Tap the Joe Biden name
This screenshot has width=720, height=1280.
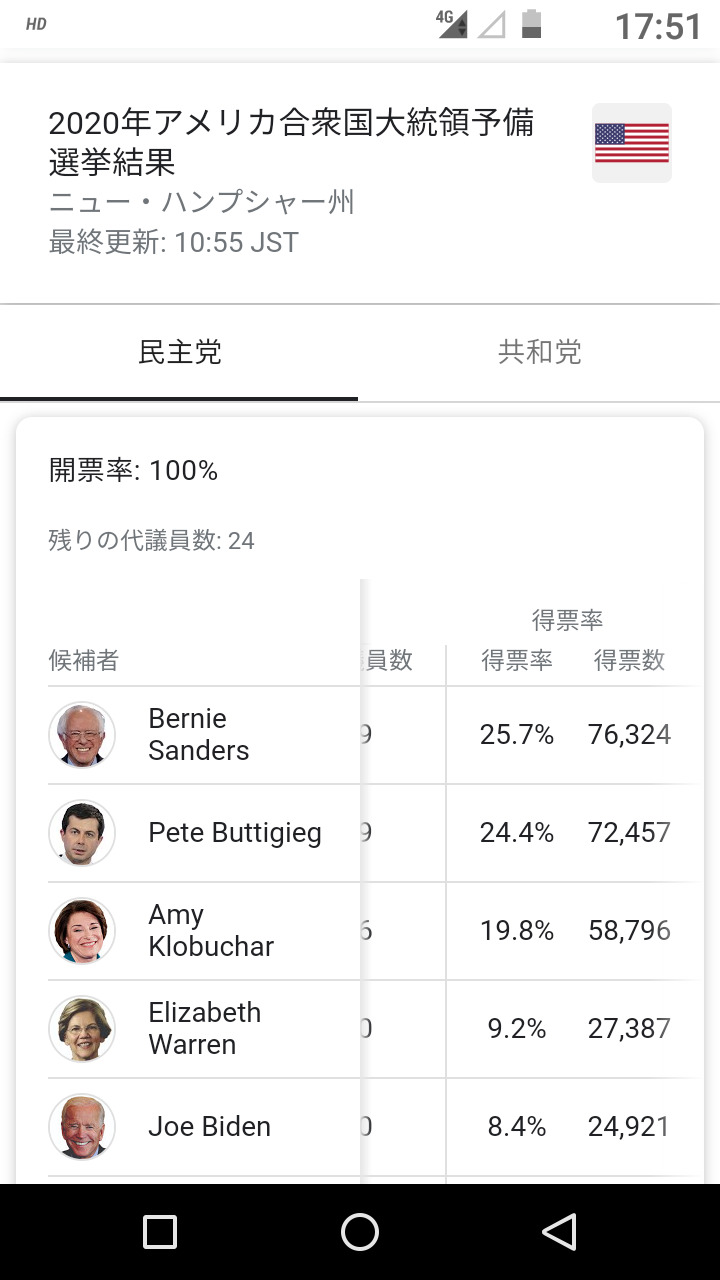click(209, 1127)
